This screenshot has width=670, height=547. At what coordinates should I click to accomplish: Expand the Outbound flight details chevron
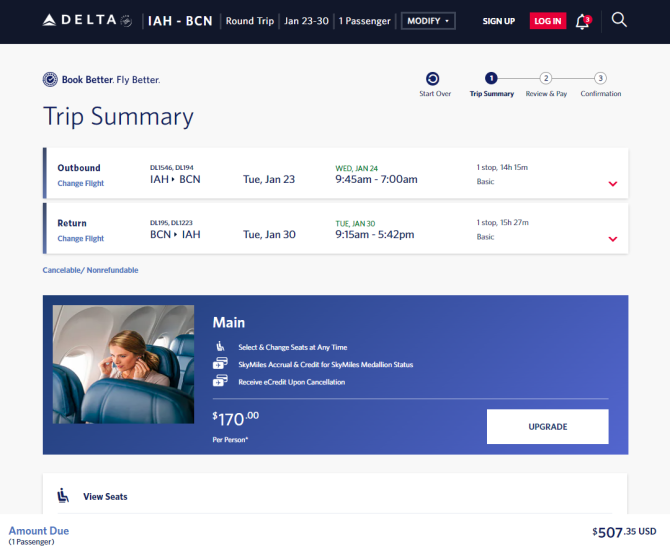[x=613, y=184]
